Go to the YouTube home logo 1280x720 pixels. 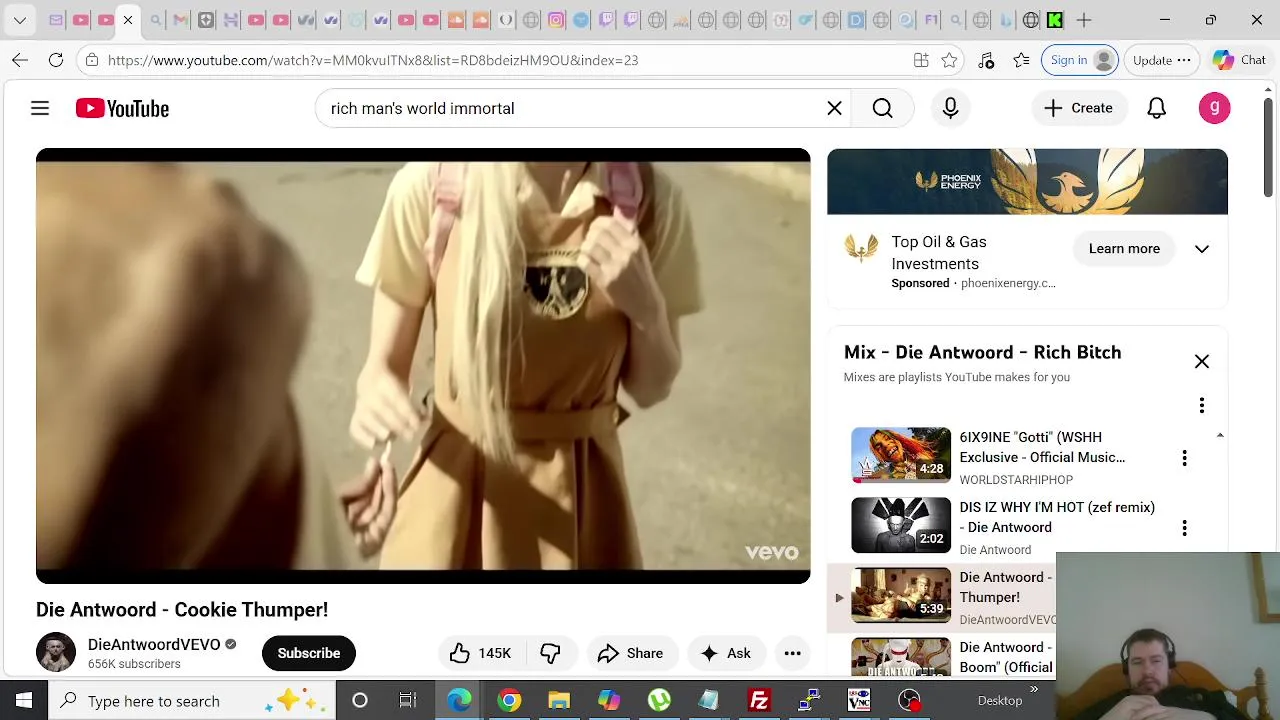122,108
